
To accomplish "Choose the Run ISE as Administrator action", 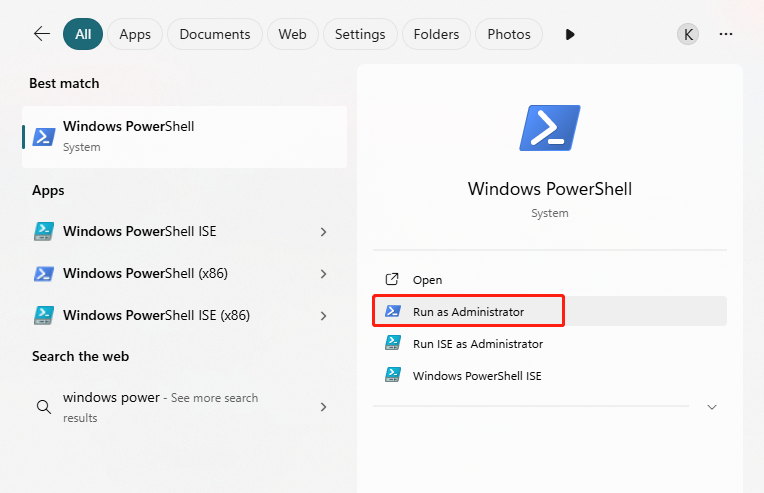I will point(477,344).
